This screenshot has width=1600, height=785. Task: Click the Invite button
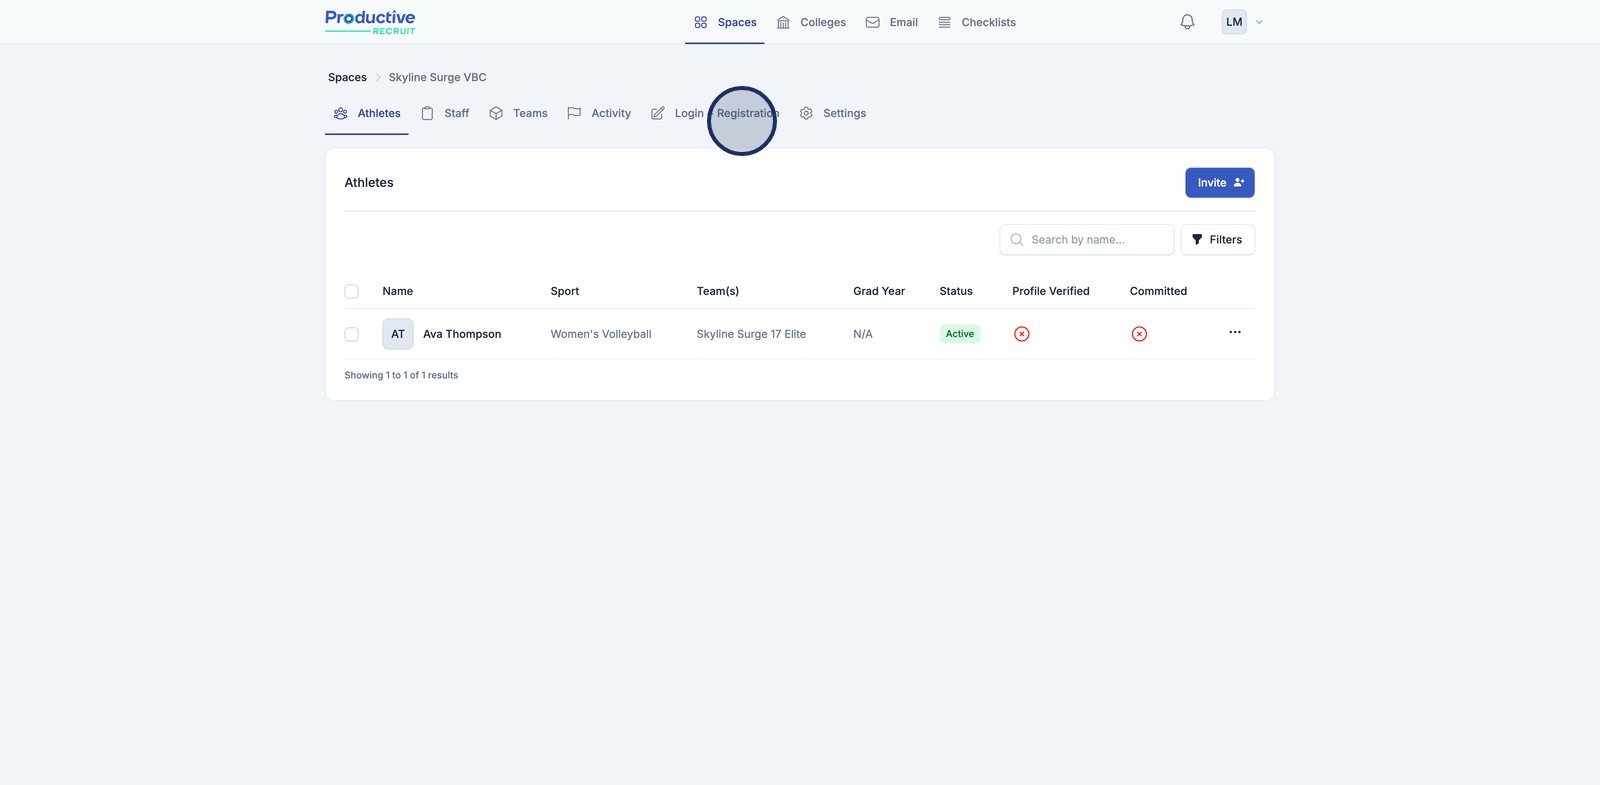click(1219, 183)
